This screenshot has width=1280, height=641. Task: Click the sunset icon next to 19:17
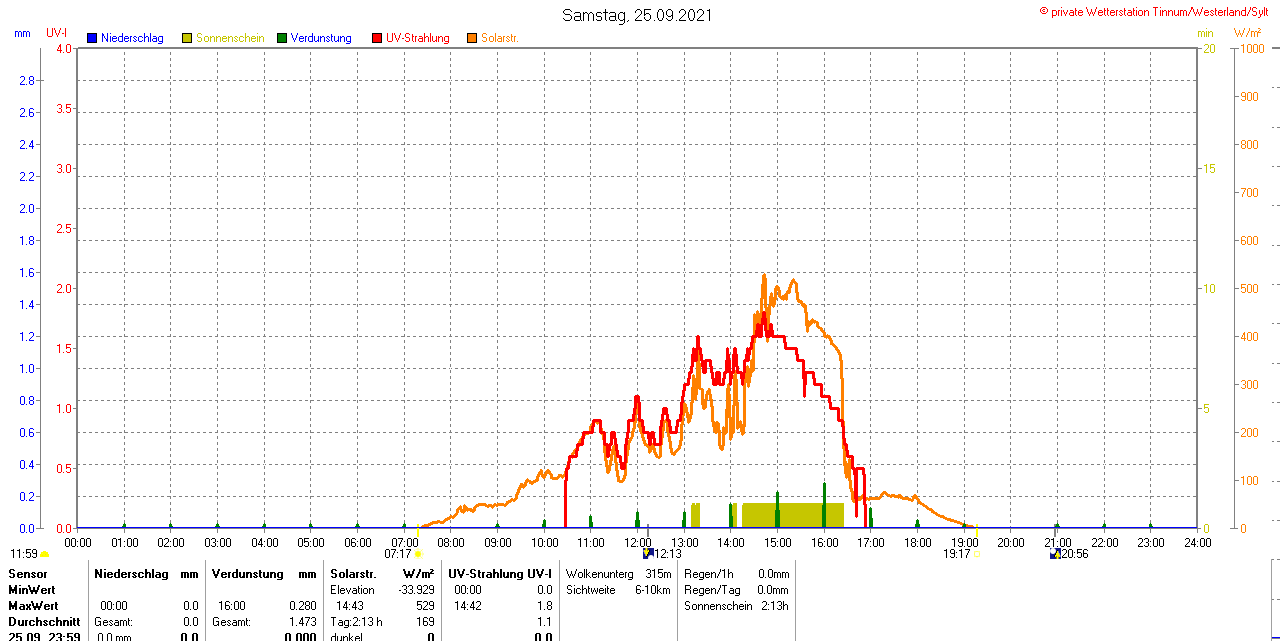click(976, 553)
